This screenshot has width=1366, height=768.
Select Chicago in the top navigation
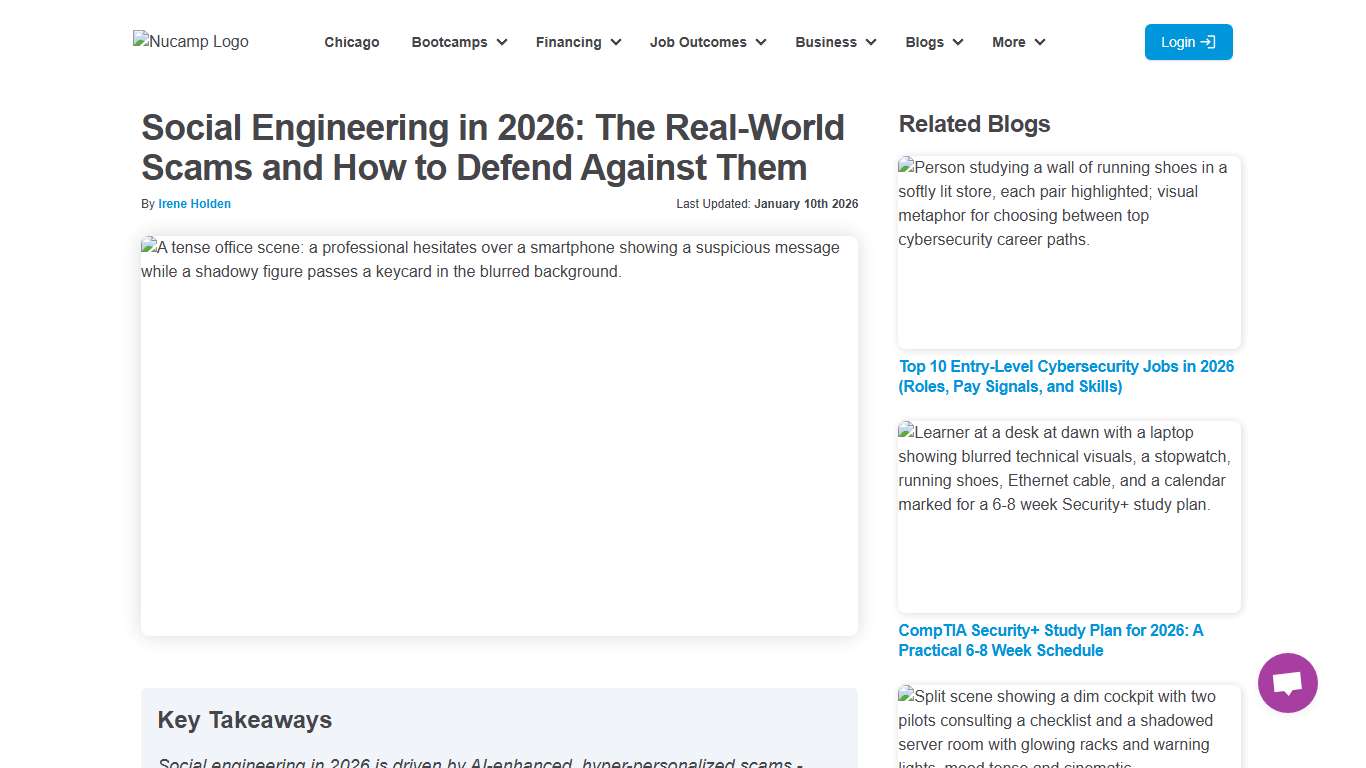point(352,42)
